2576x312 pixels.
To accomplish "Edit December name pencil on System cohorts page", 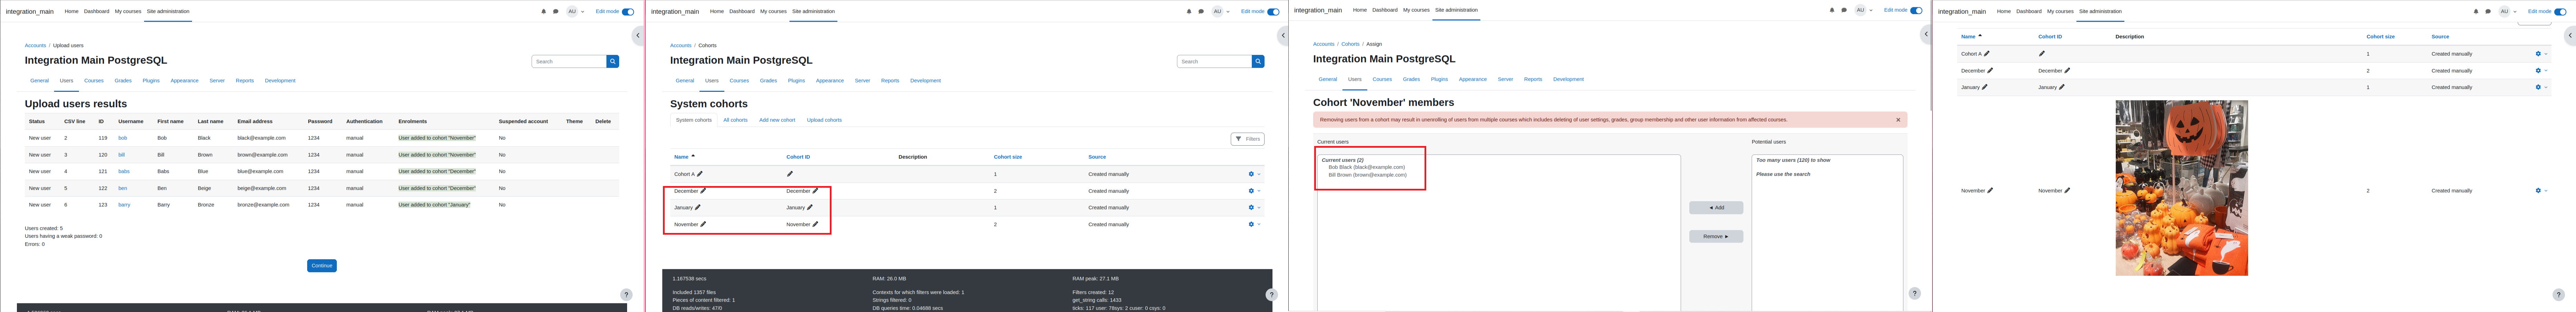I will pos(703,191).
